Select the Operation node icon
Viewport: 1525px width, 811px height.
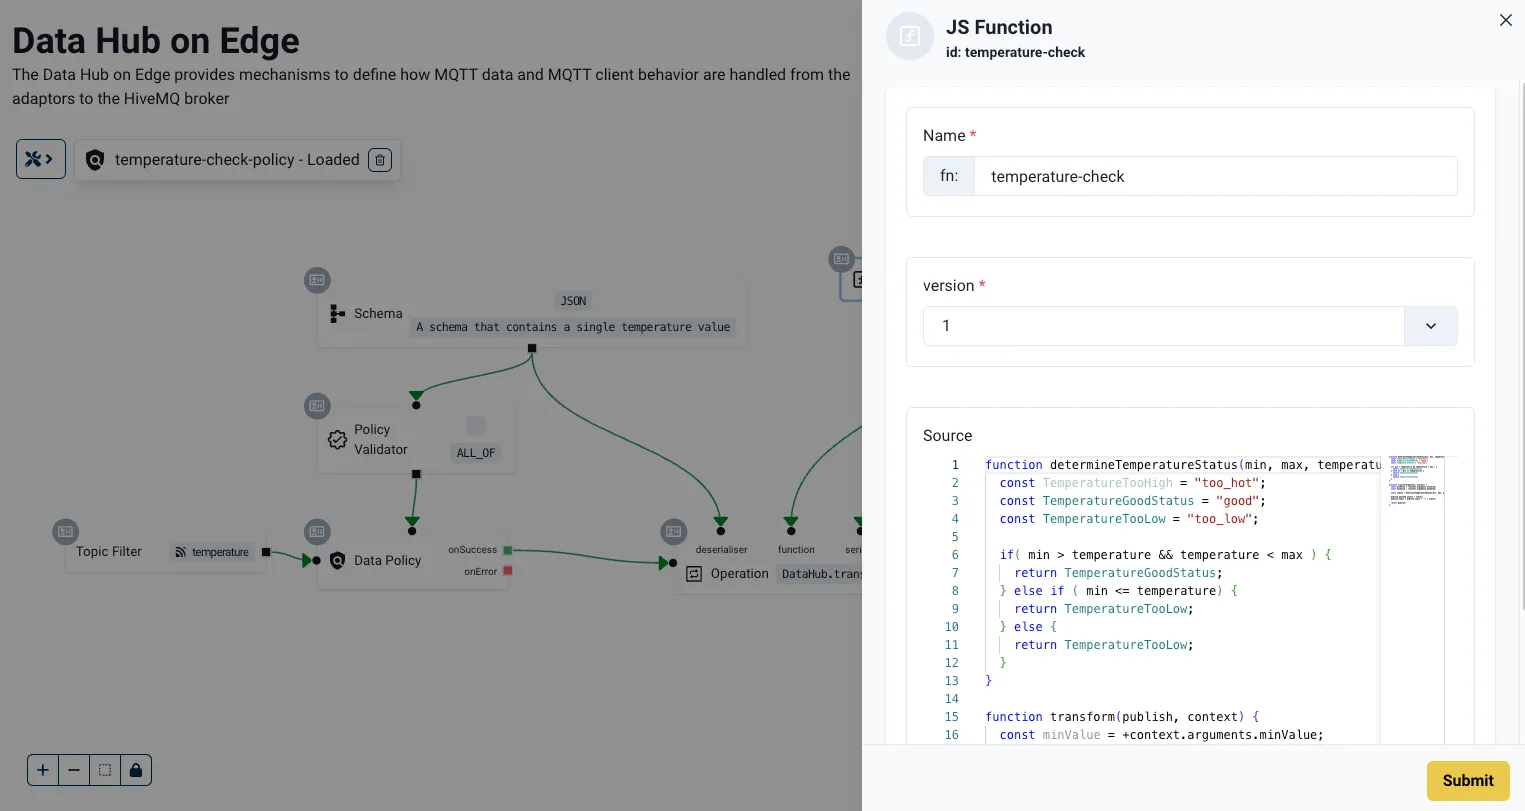694,574
